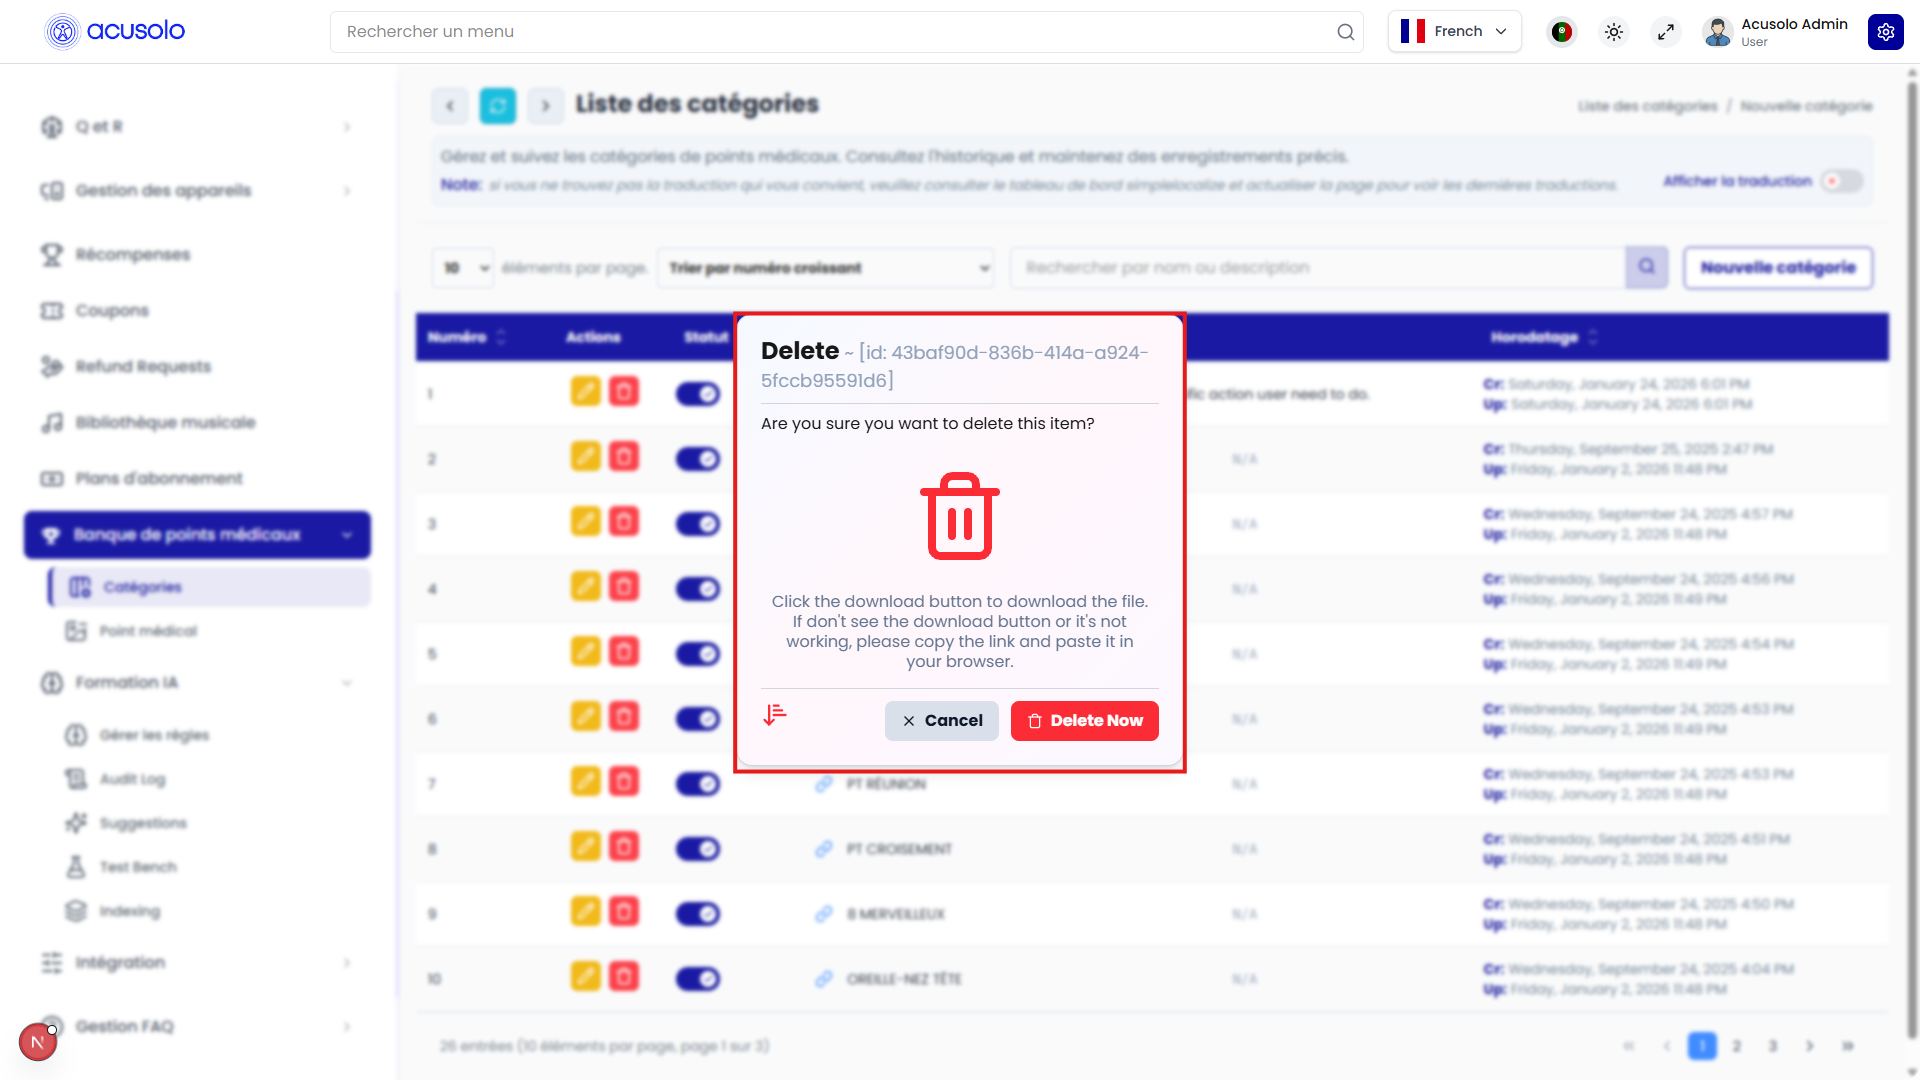Enable the Afficher la traduction switch
Screen dimensions: 1920x1080
1841,181
